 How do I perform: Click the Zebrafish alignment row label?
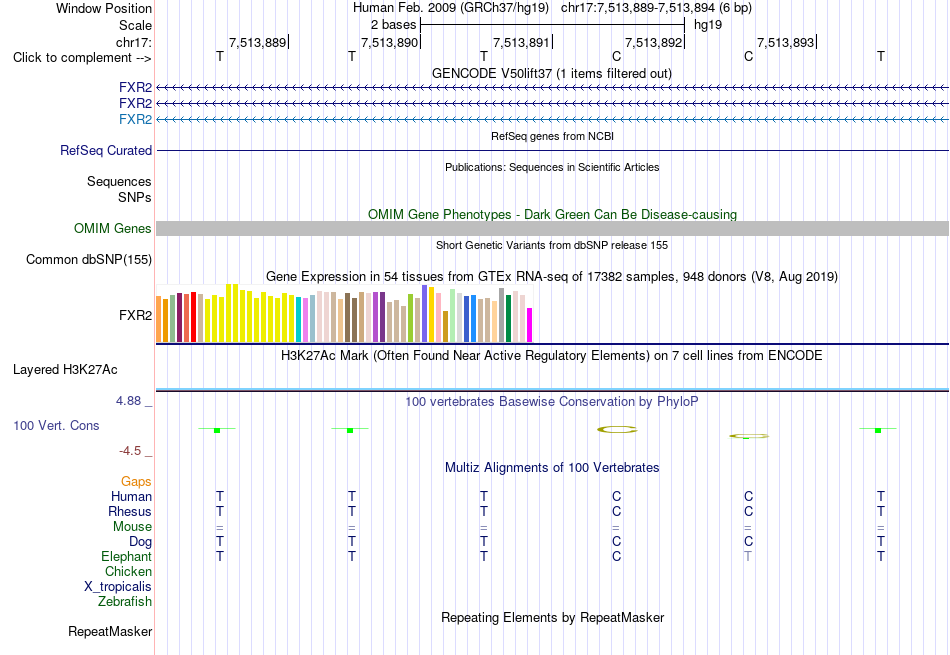125,602
